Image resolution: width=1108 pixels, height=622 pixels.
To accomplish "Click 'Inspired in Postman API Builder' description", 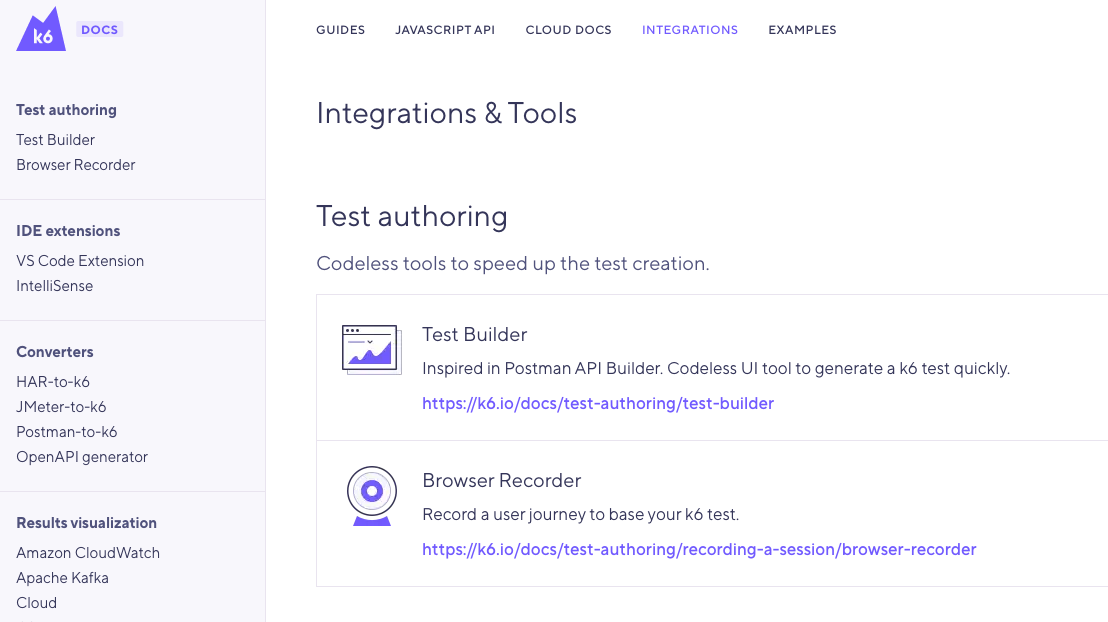I will pyautogui.click(x=716, y=369).
